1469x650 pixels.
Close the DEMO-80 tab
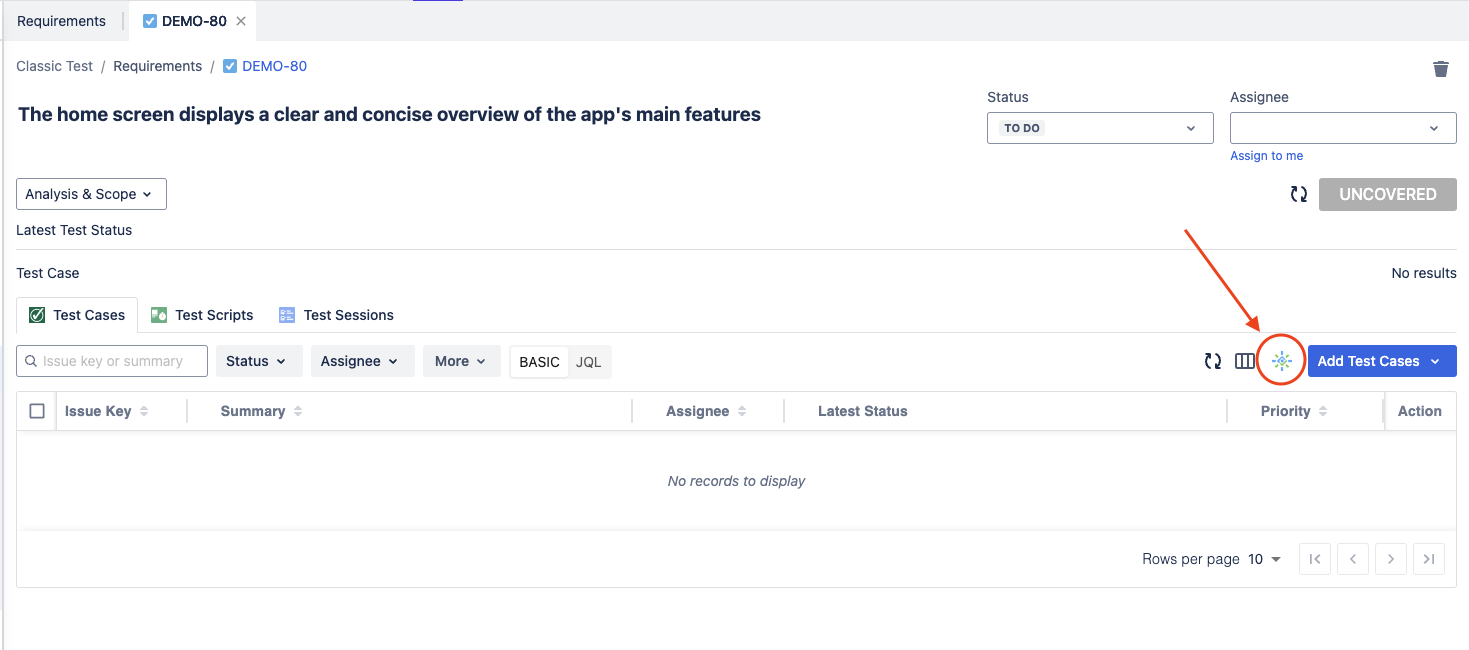[241, 21]
